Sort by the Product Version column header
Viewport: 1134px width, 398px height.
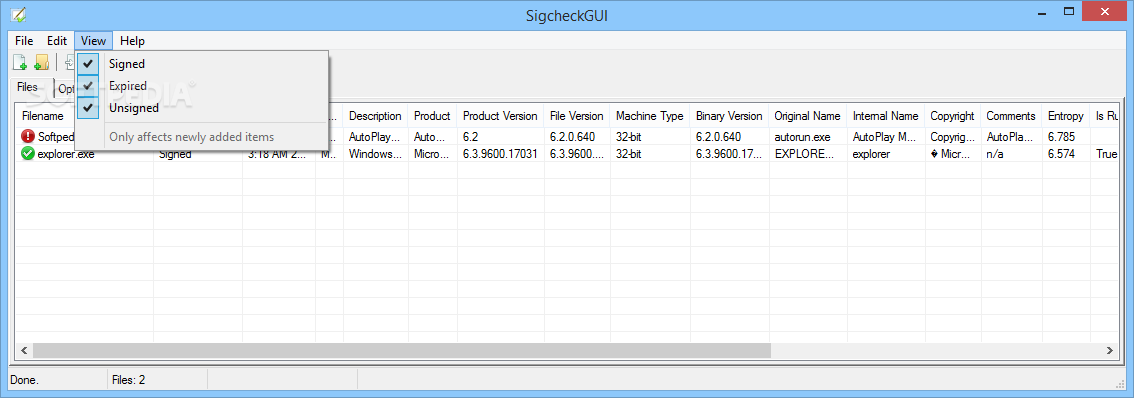click(x=500, y=116)
